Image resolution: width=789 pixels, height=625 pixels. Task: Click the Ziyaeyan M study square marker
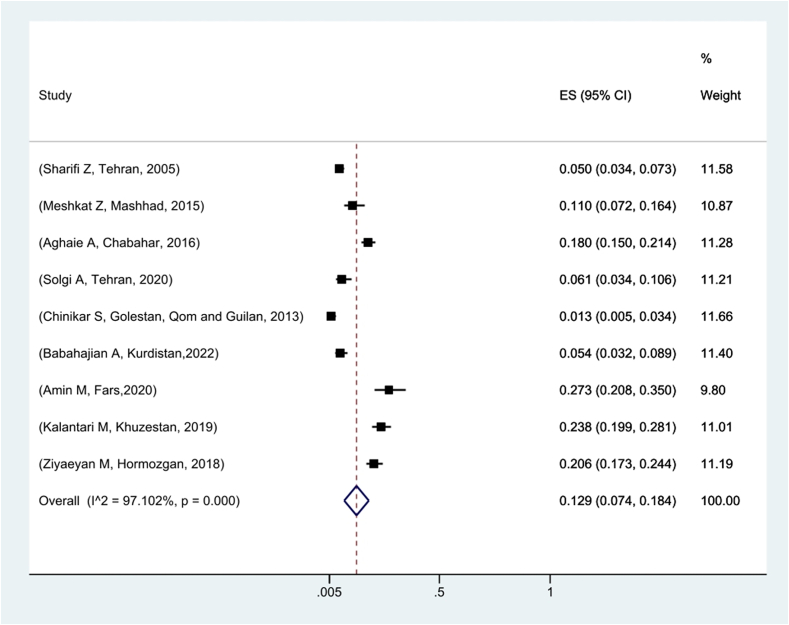(373, 463)
